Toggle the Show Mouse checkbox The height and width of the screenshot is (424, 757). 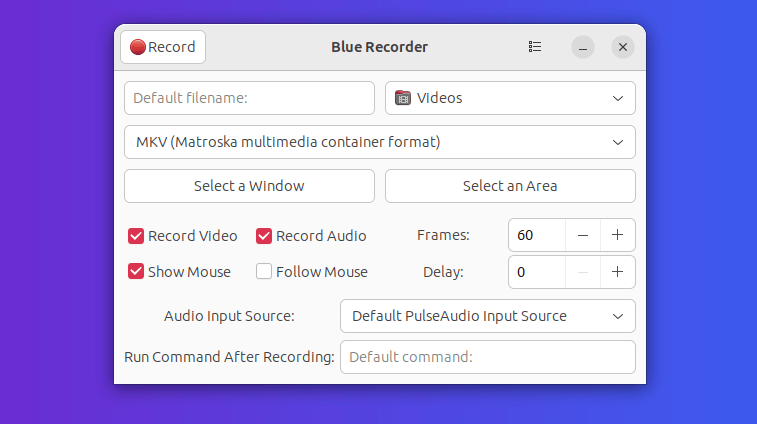point(136,272)
